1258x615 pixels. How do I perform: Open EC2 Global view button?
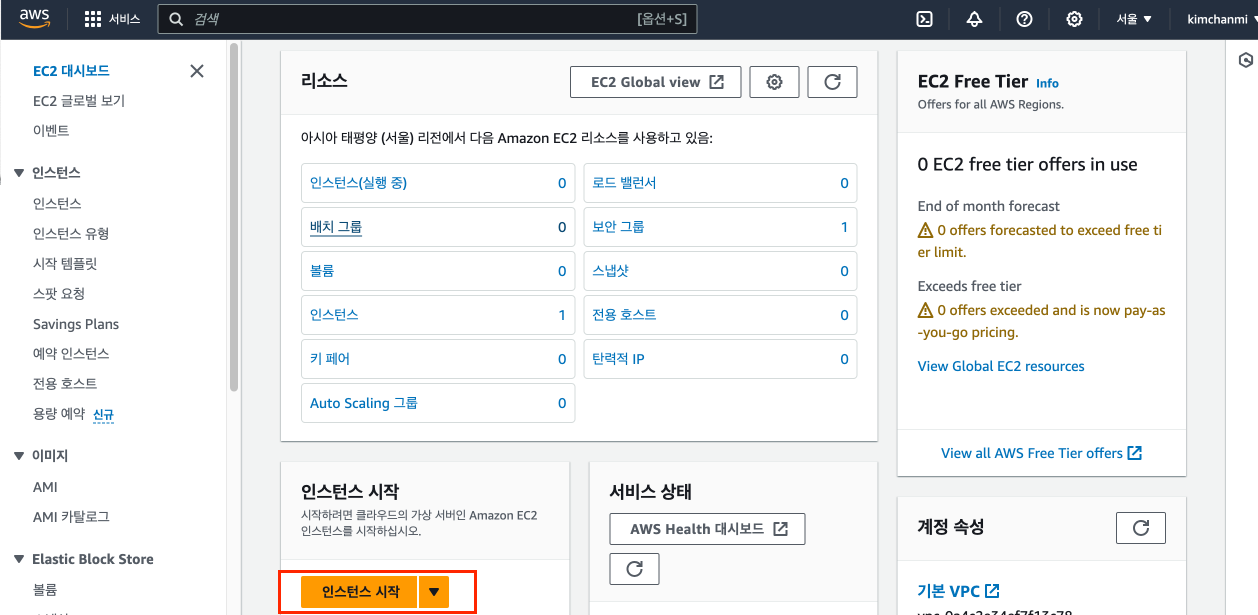[656, 82]
